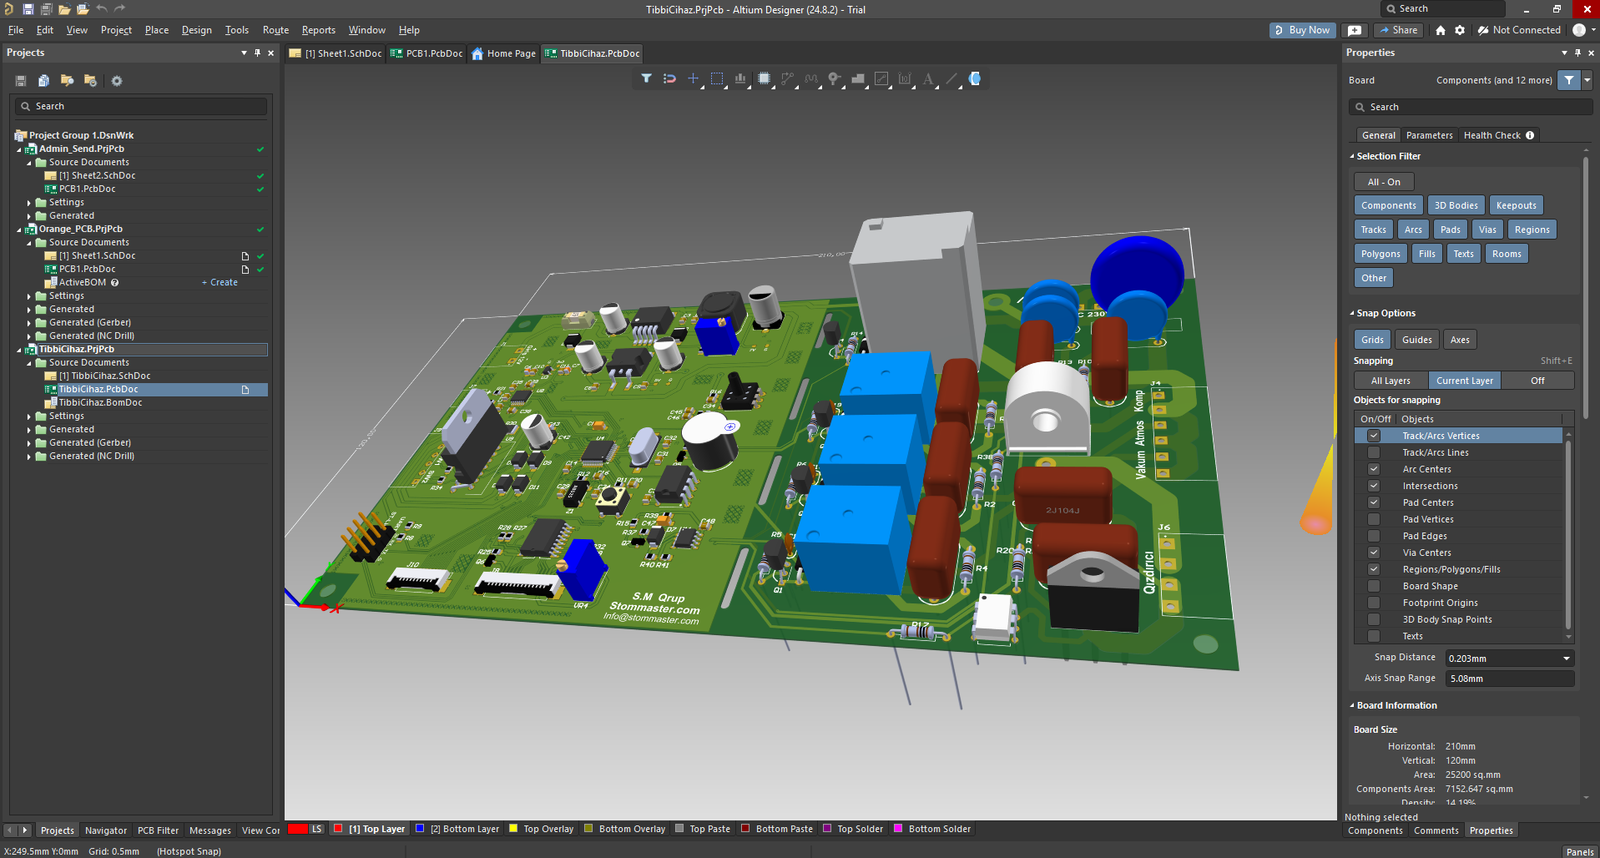The height and width of the screenshot is (858, 1600).
Task: Click the Top Layer red color swatch
Action: tap(338, 829)
